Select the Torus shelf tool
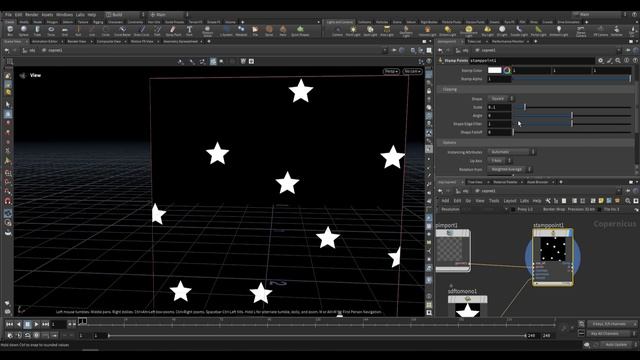The width and height of the screenshot is (640, 360). tap(51, 31)
